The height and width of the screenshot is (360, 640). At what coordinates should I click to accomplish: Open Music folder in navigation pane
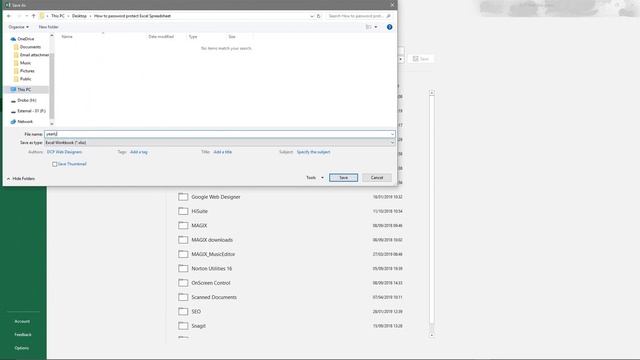tap(25, 63)
